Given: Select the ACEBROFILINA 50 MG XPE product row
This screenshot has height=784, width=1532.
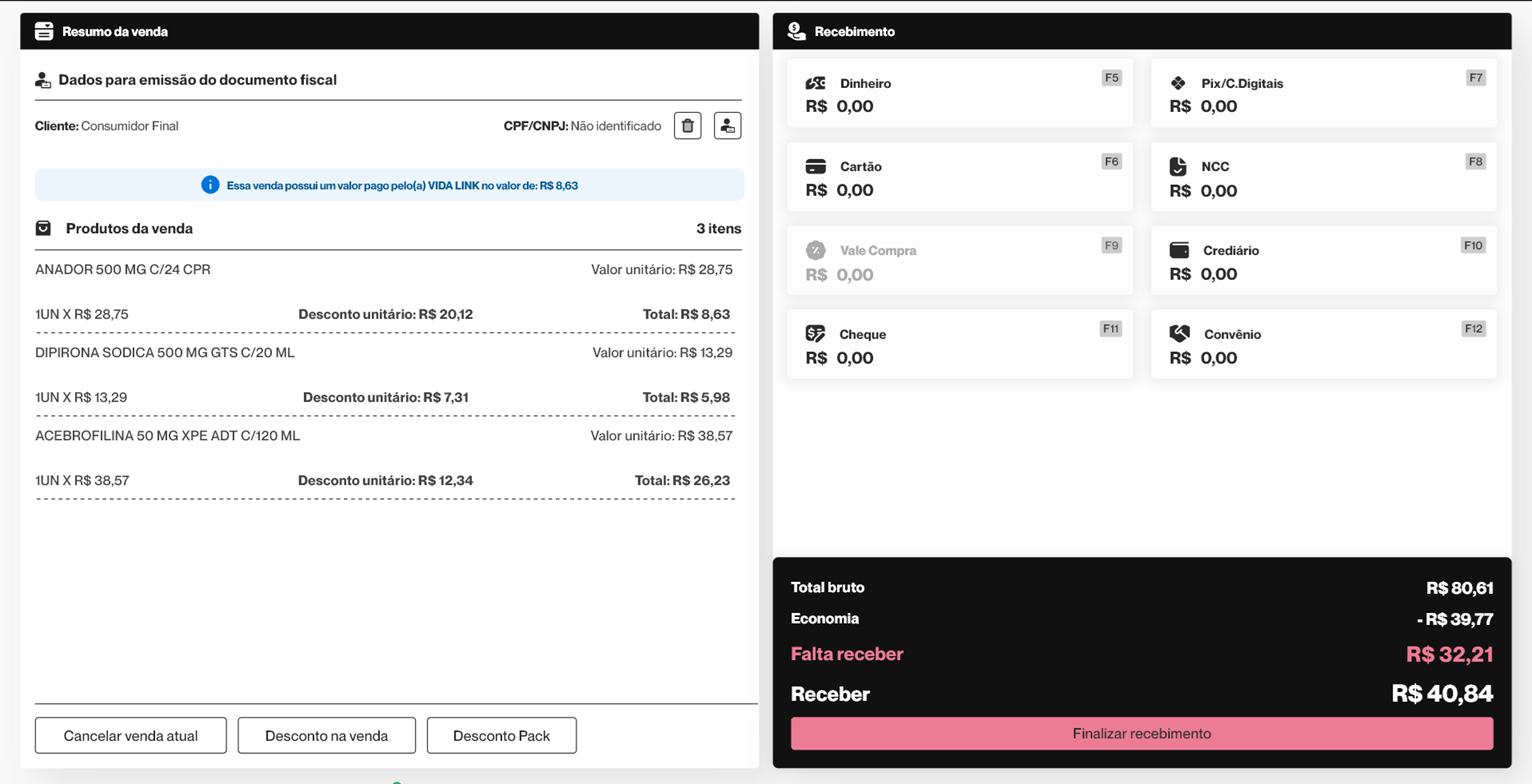Looking at the screenshot, I should 168,436.
